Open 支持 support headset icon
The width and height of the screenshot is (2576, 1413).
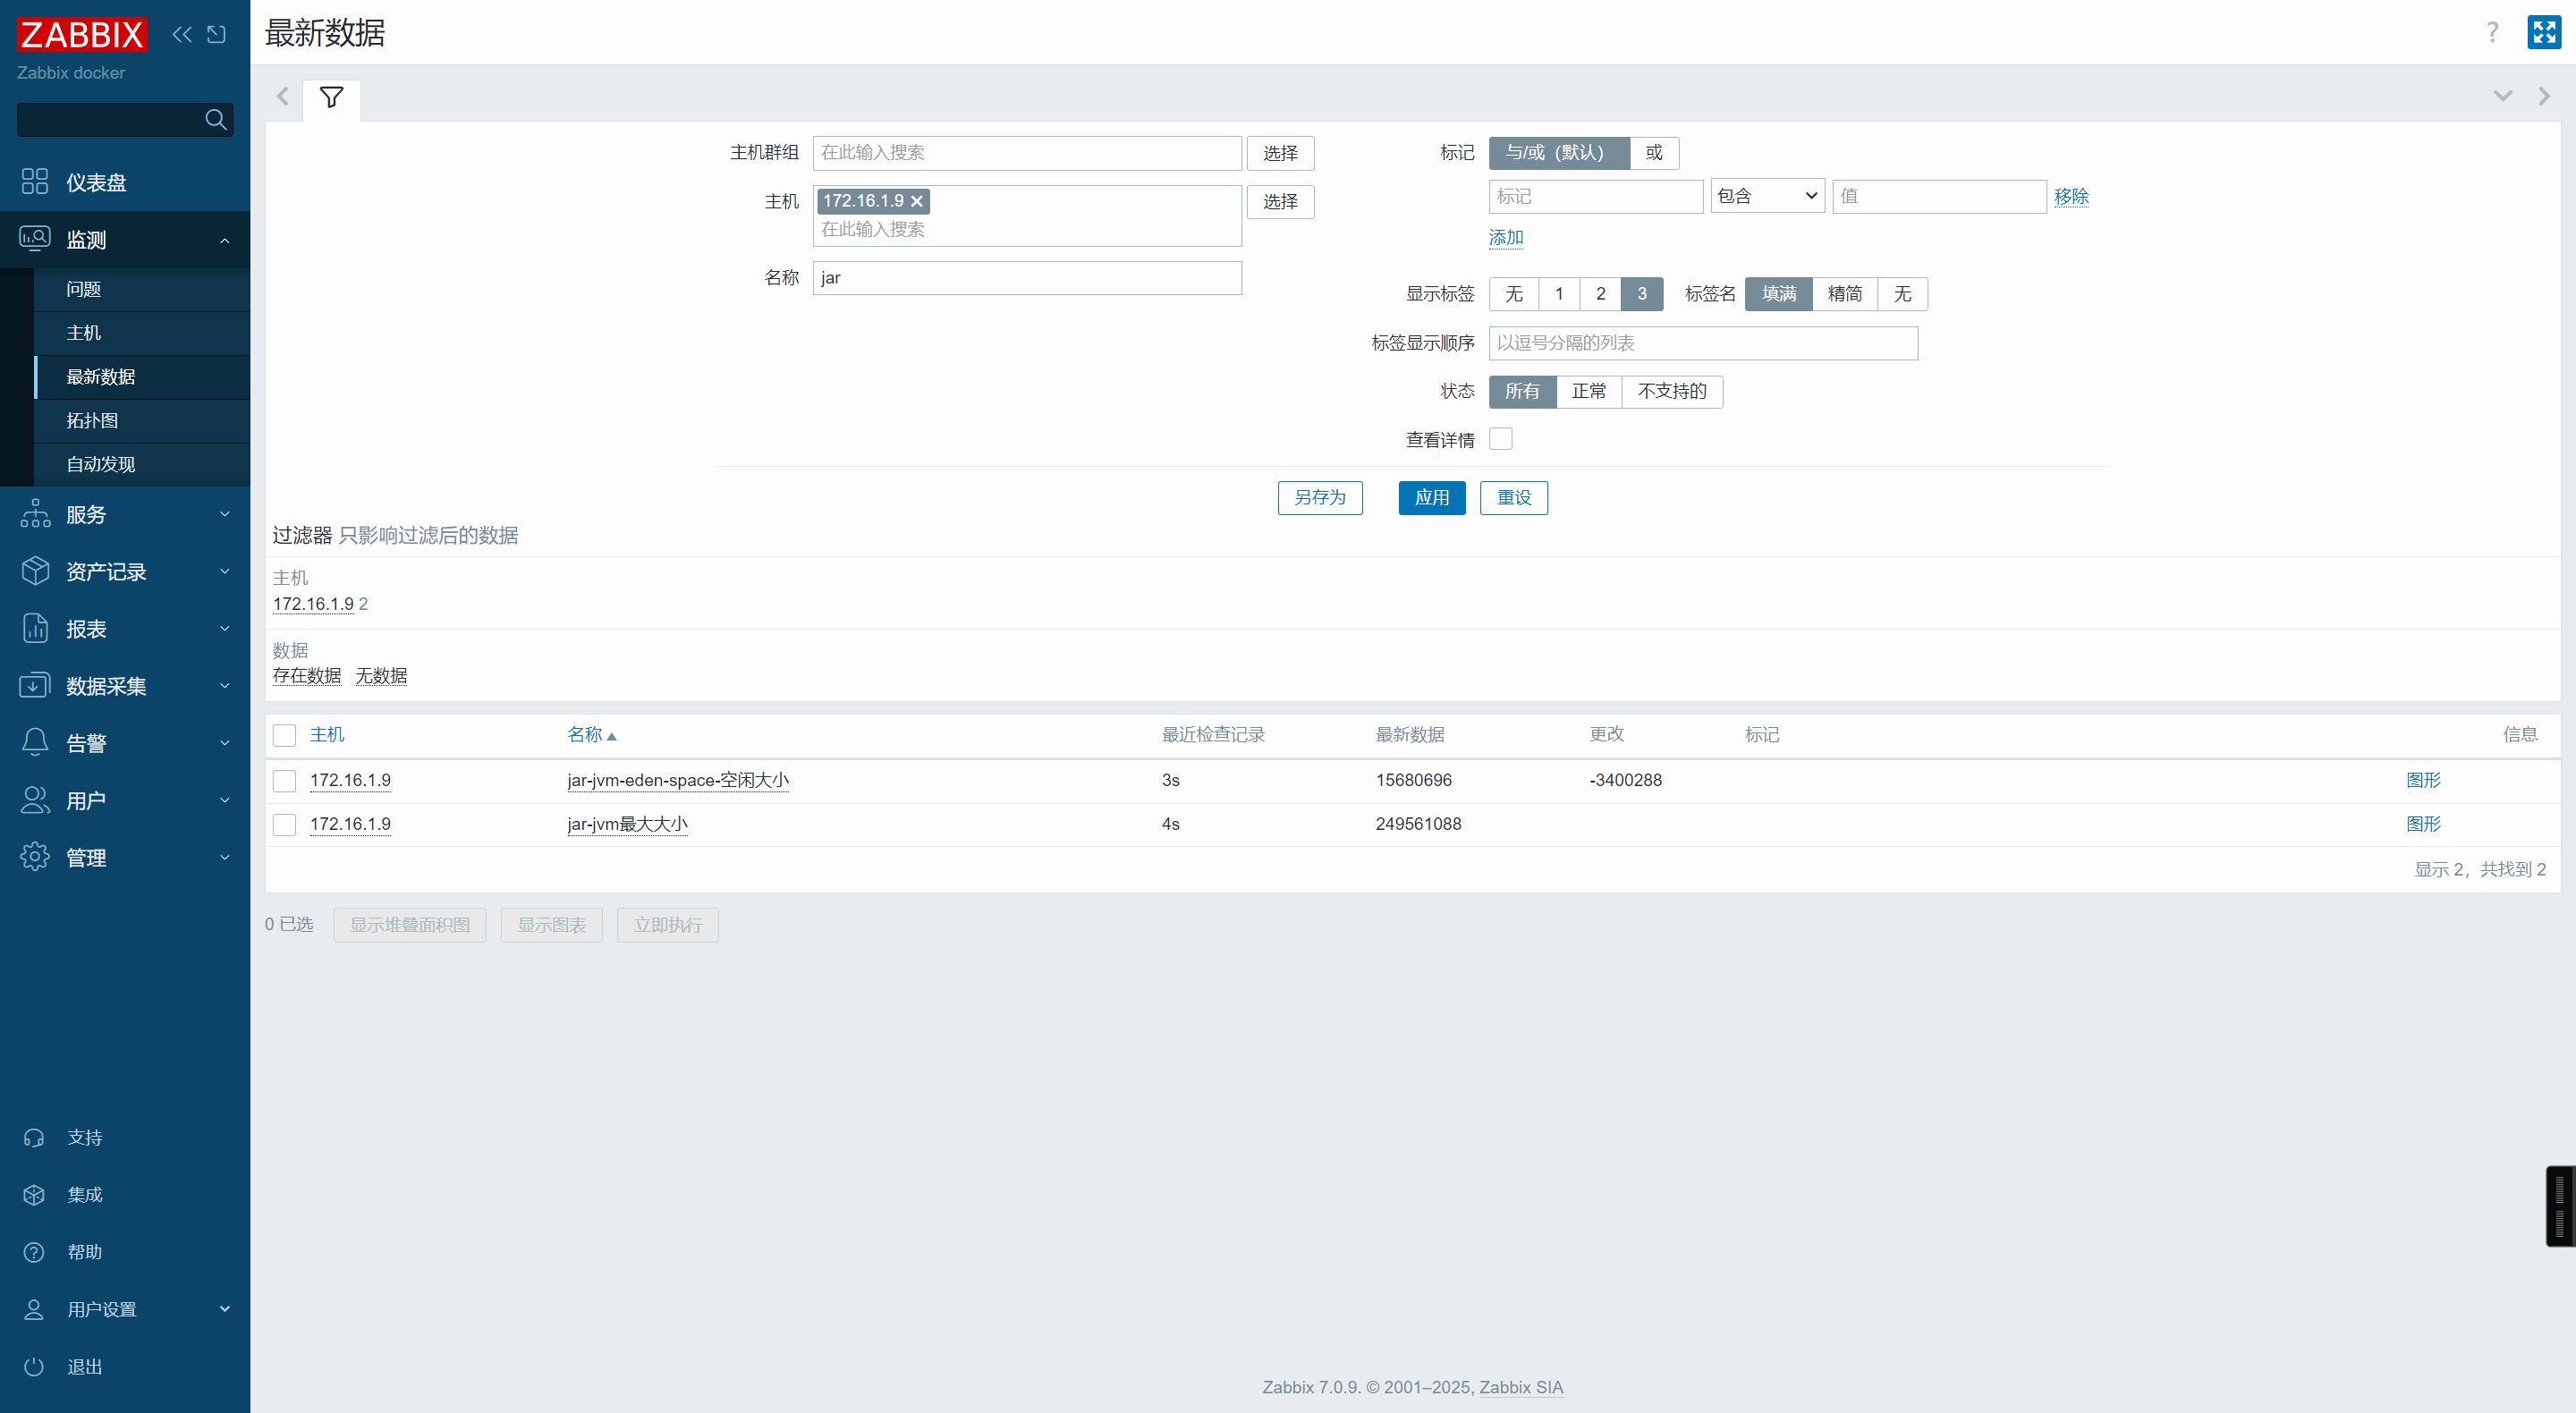pos(34,1138)
